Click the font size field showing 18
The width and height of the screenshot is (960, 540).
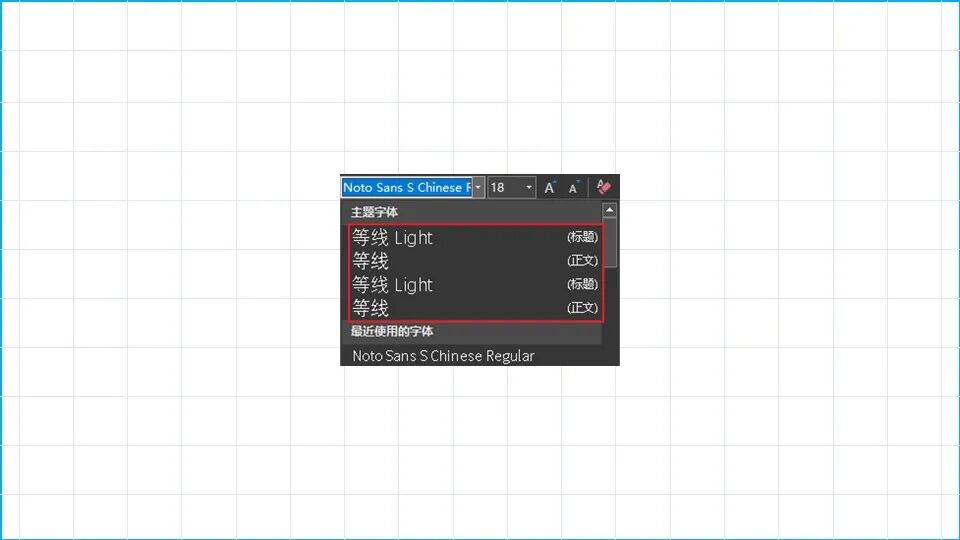click(506, 187)
